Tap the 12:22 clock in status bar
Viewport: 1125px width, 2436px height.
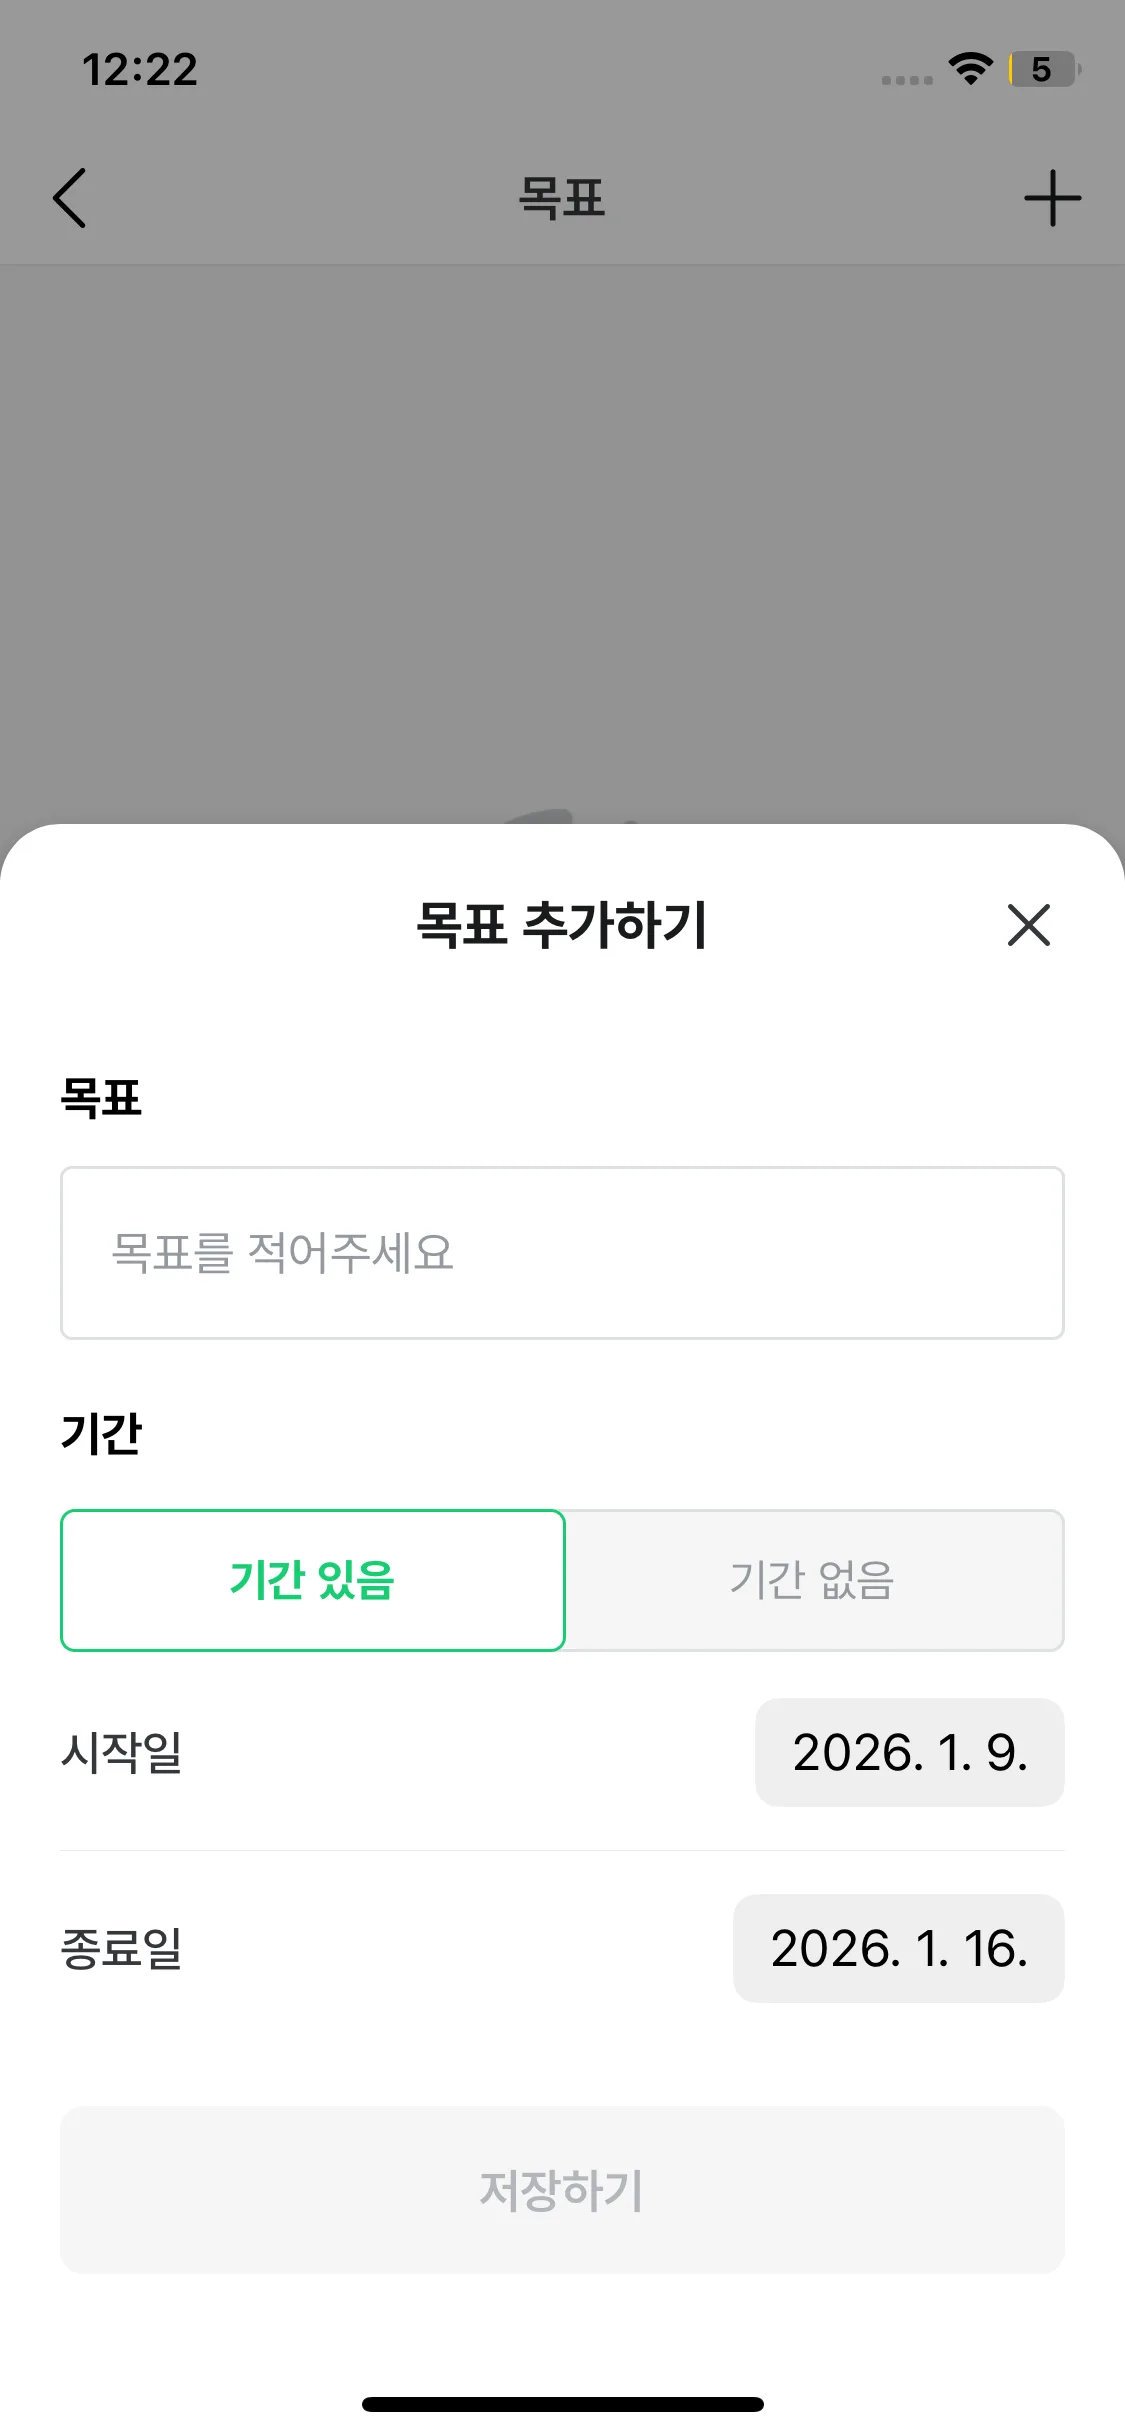pos(140,70)
